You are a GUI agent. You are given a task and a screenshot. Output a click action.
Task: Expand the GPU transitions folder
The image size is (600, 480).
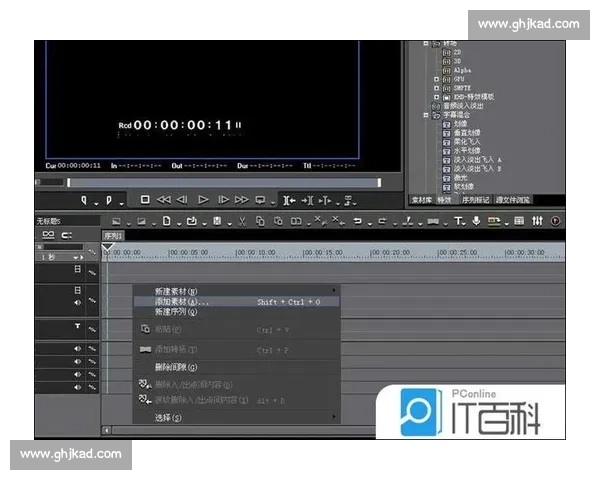pyautogui.click(x=436, y=79)
